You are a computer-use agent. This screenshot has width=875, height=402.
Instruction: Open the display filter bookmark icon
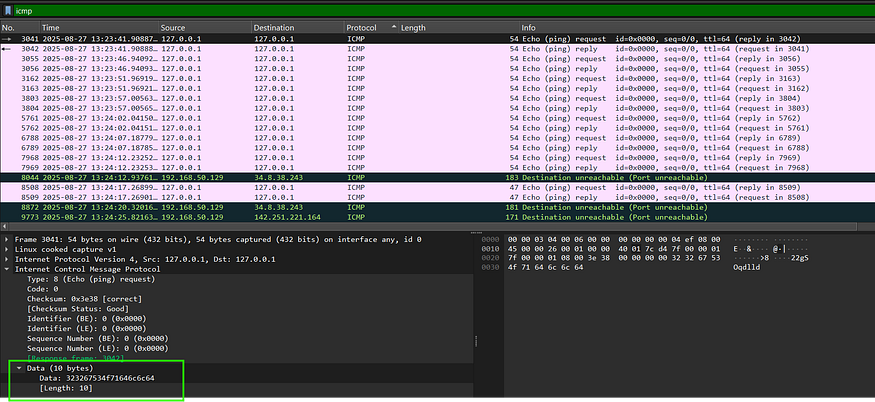pos(8,11)
